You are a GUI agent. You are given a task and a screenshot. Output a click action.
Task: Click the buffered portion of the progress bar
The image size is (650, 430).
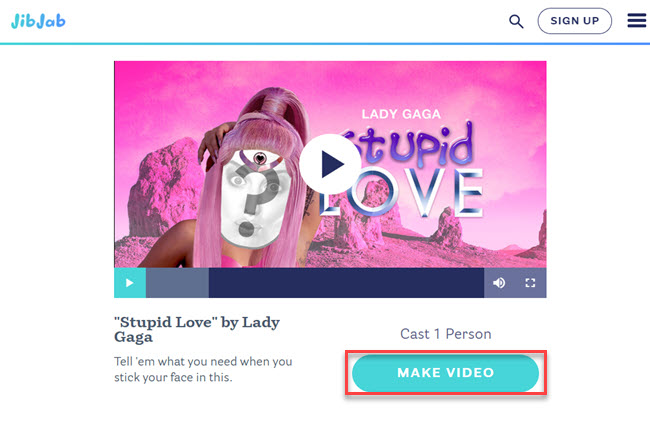point(177,283)
